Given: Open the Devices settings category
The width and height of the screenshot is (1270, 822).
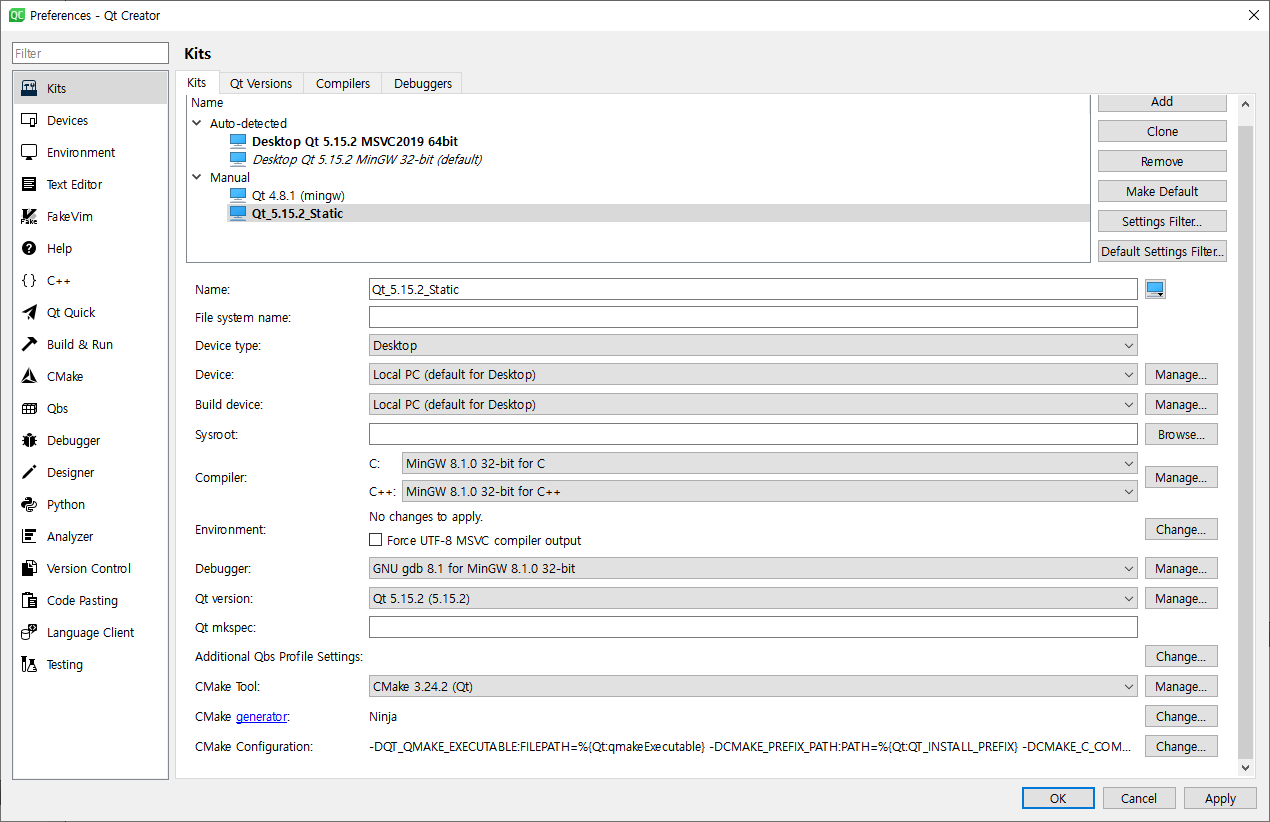Looking at the screenshot, I should click(x=90, y=120).
